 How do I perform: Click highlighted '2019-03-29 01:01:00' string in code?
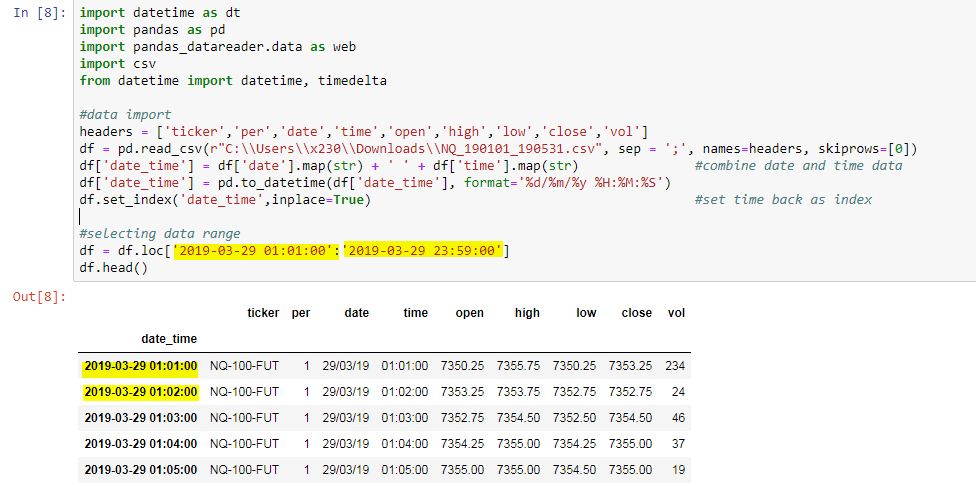(256, 251)
